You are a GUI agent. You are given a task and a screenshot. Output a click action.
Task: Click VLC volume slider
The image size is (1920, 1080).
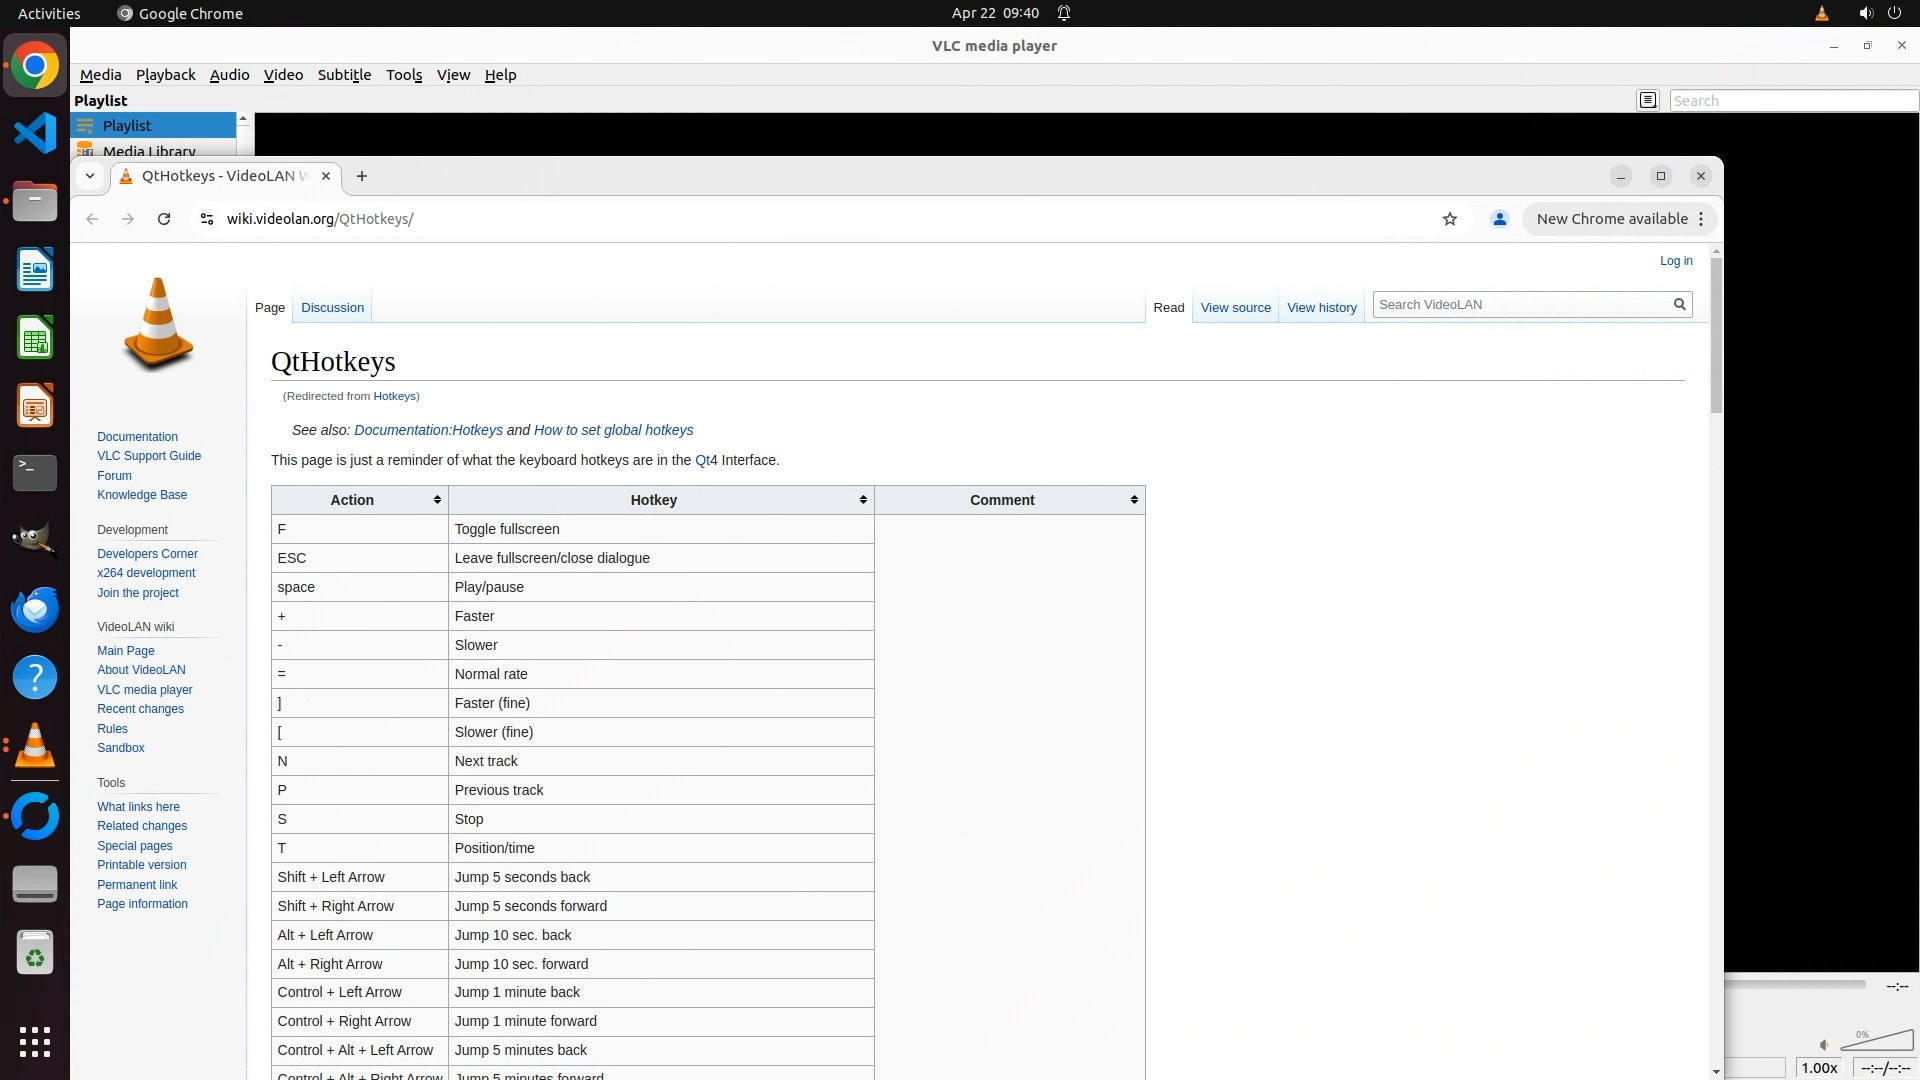click(1877, 1042)
